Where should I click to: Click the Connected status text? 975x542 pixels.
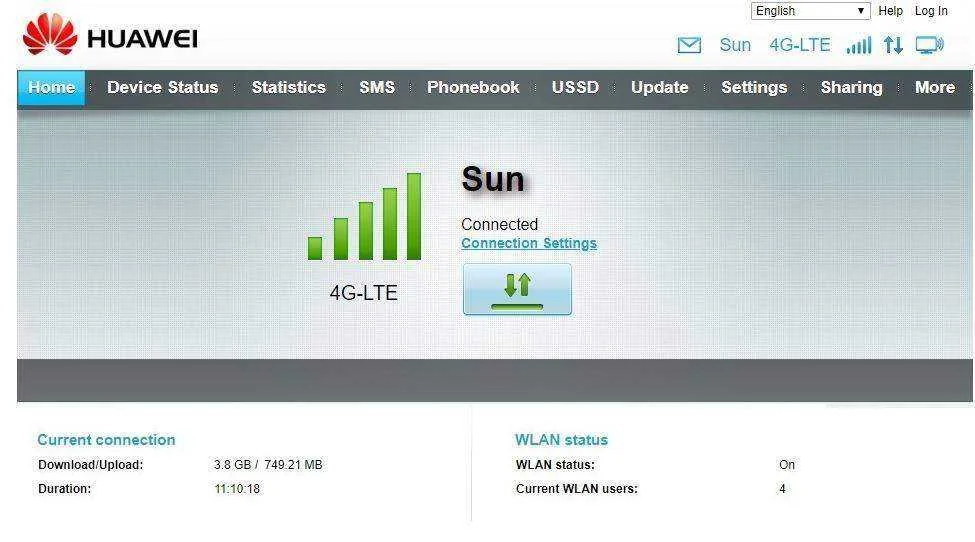(499, 224)
